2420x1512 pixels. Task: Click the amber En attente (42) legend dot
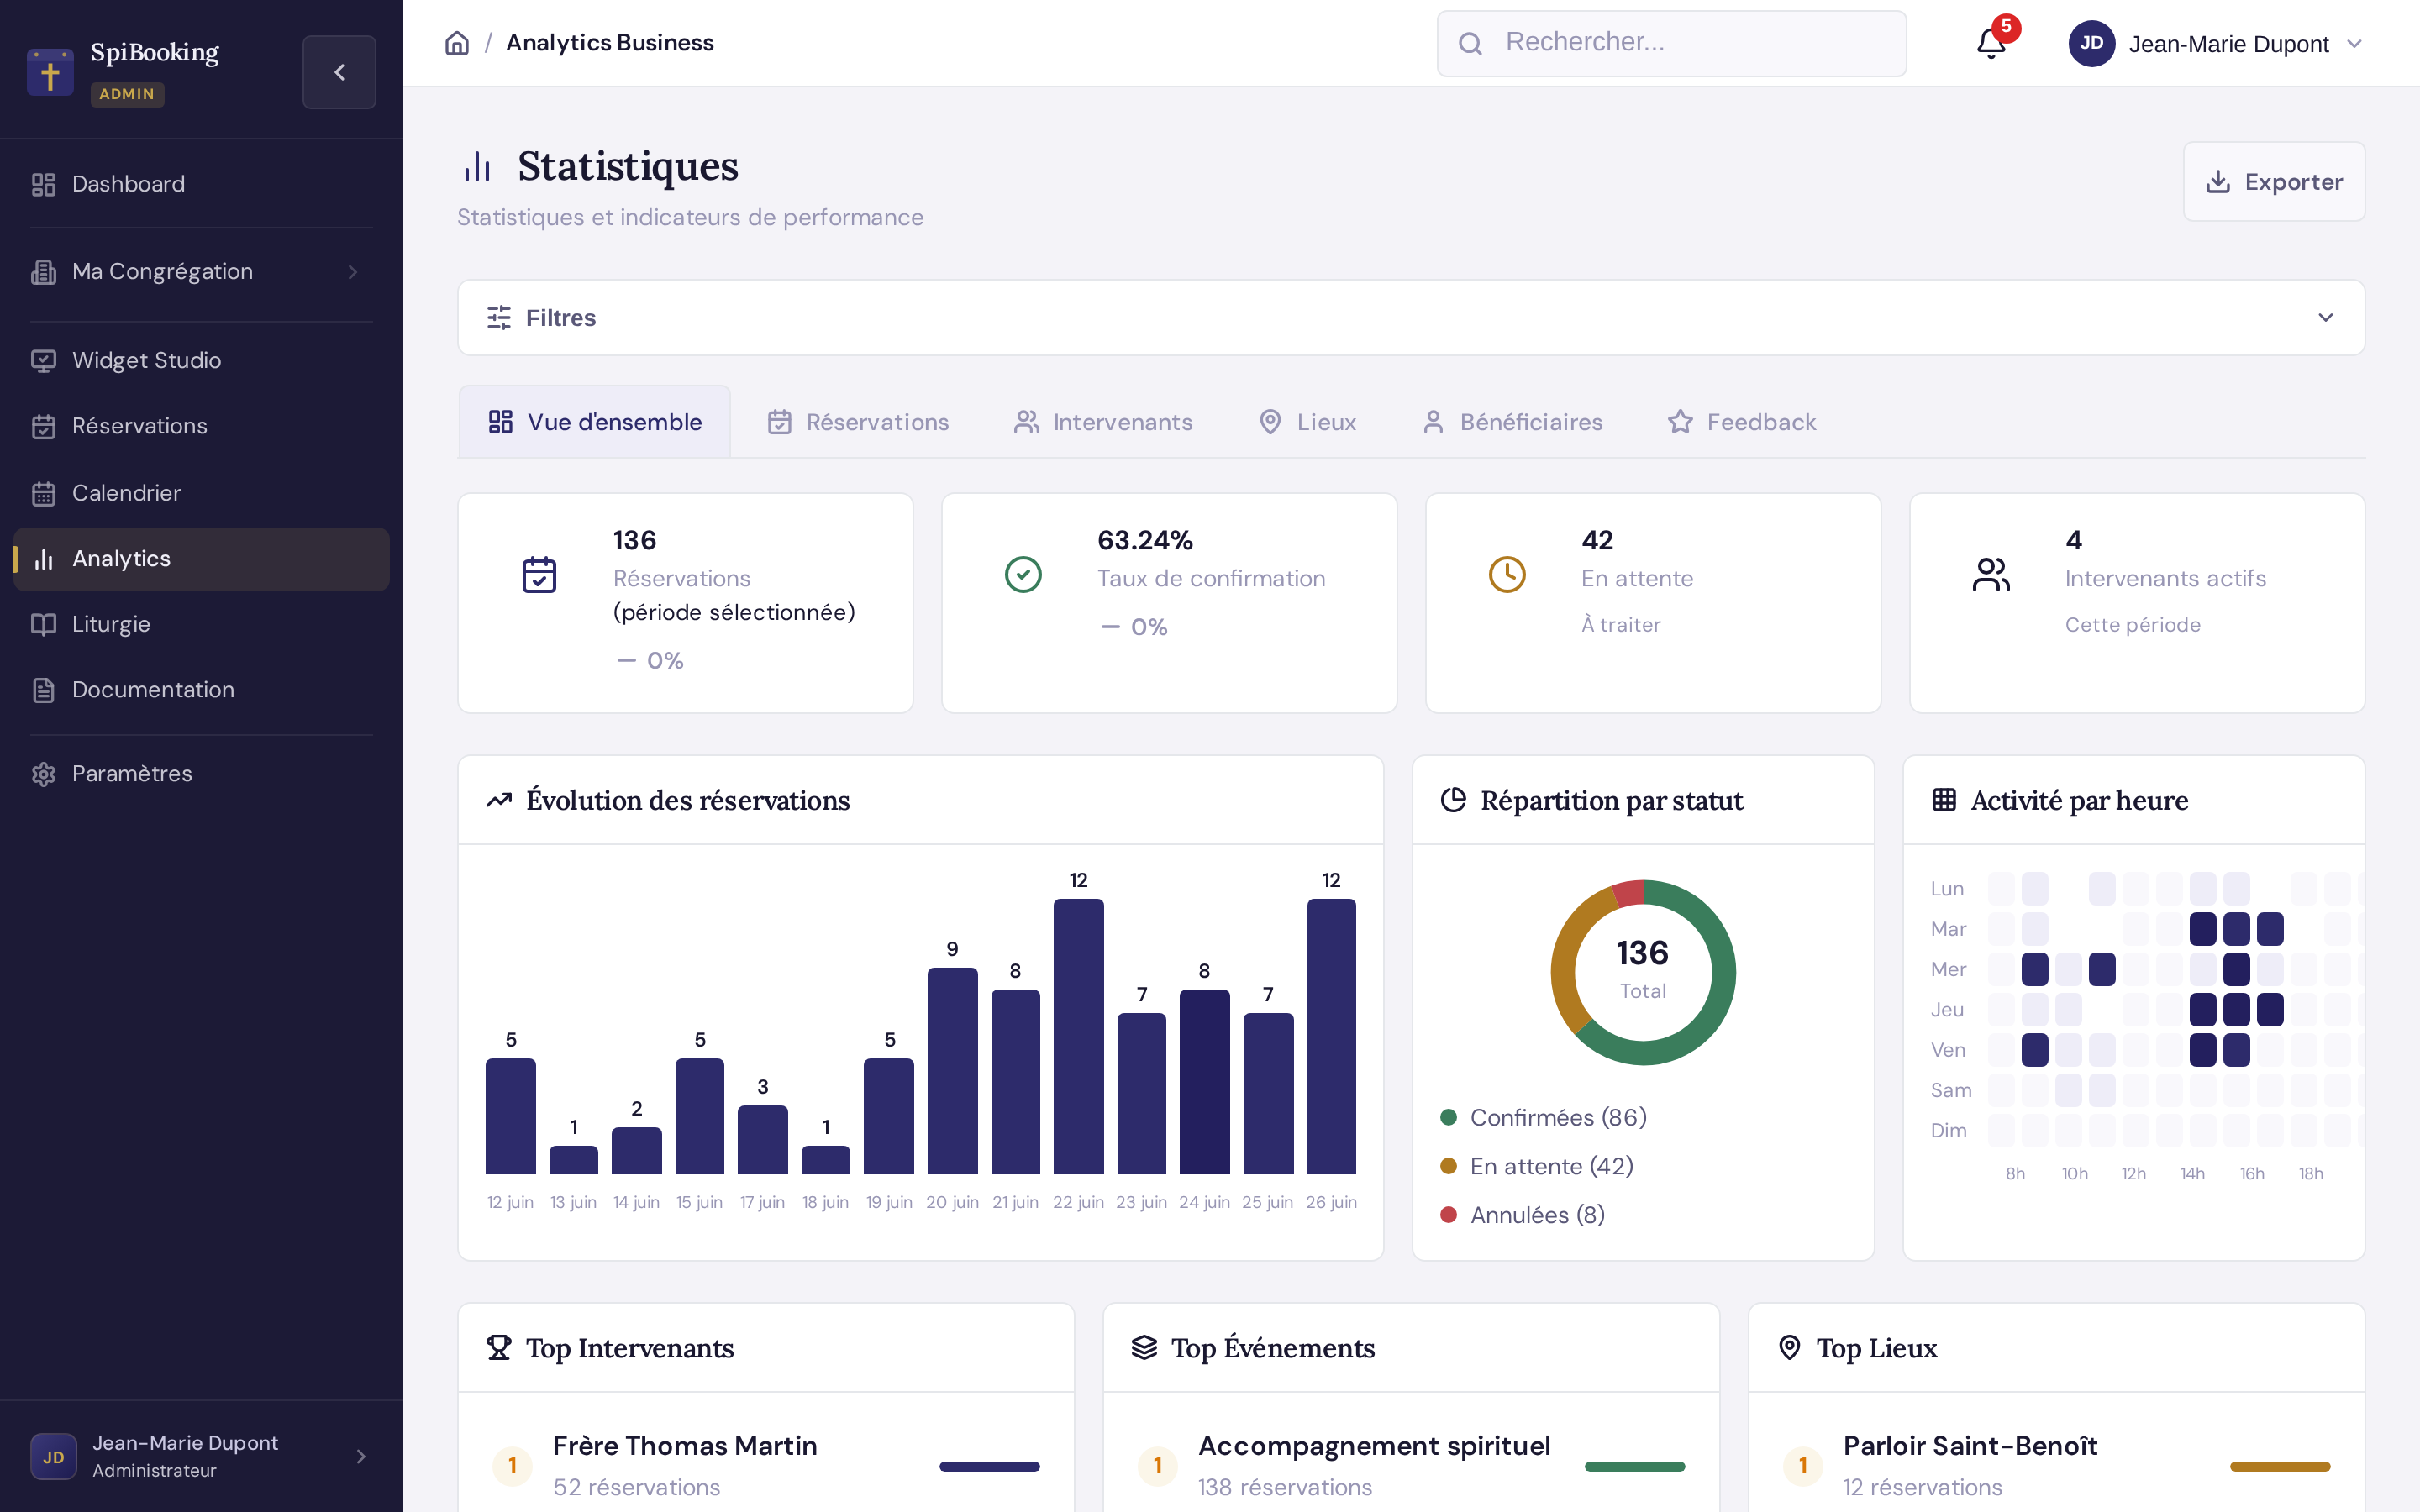tap(1448, 1166)
